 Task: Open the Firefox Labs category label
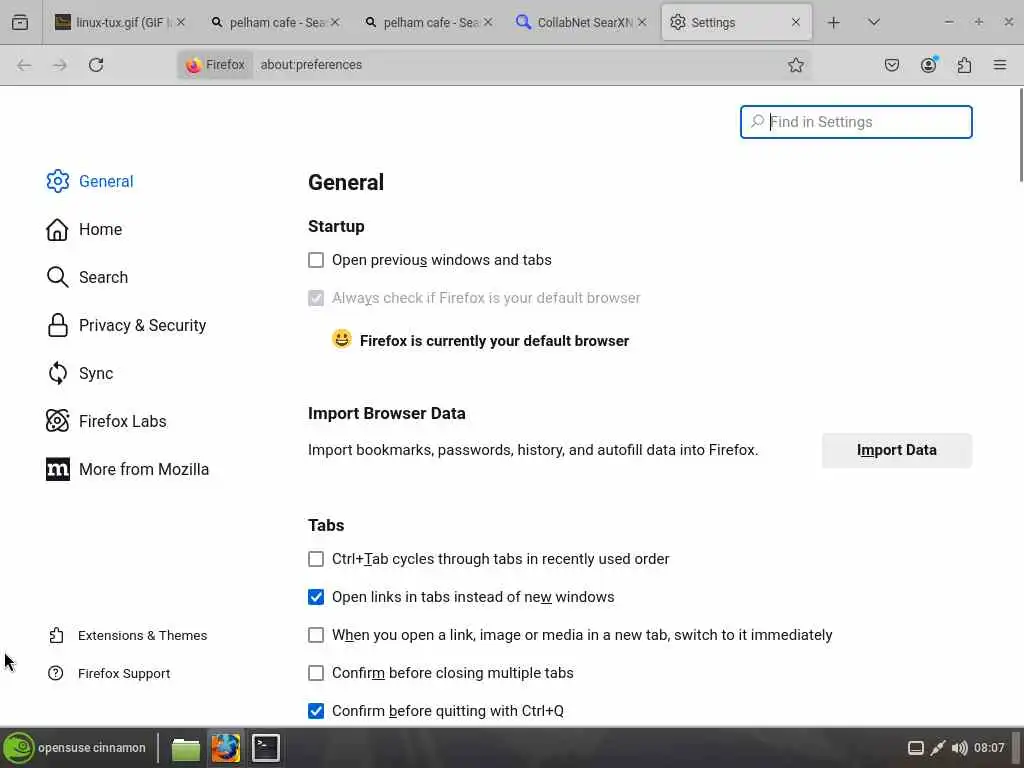[x=123, y=421]
